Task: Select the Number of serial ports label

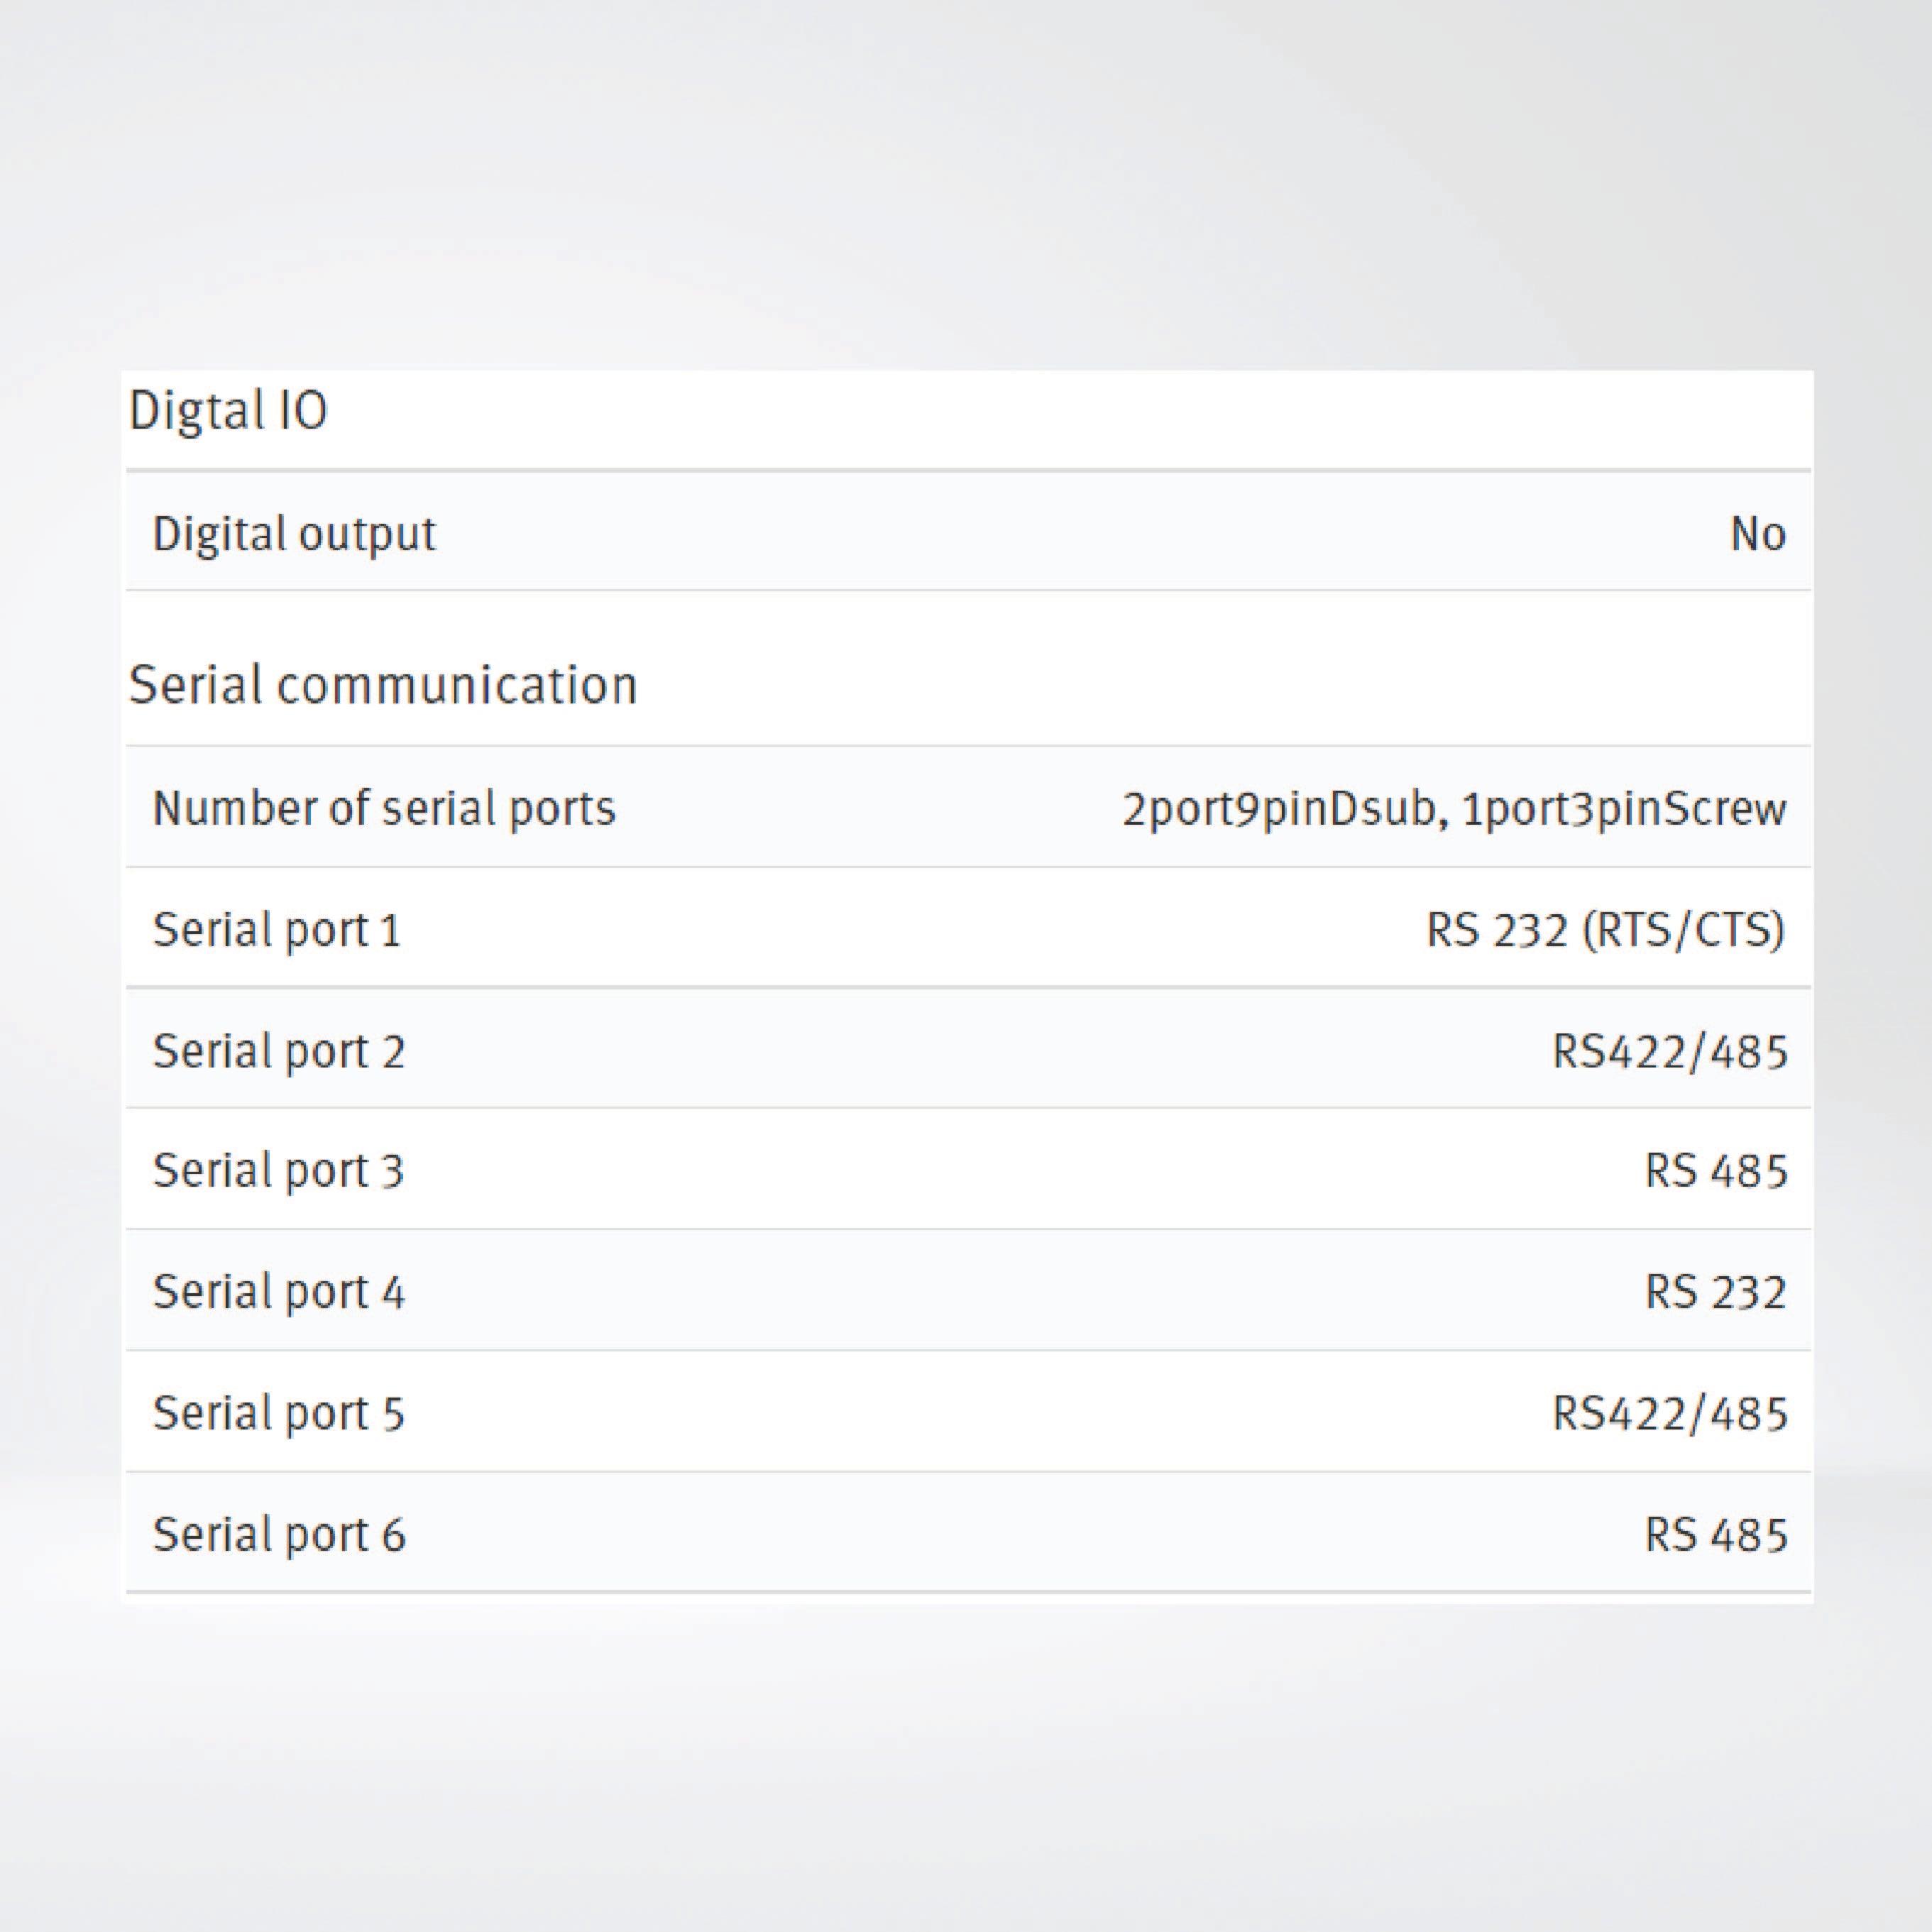Action: point(383,808)
